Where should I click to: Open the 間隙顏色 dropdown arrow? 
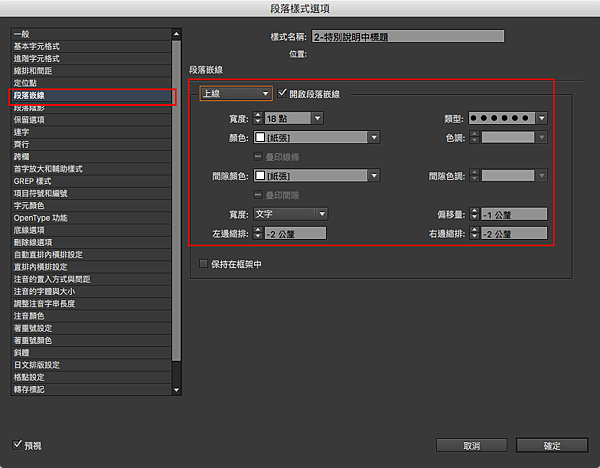[x=374, y=176]
